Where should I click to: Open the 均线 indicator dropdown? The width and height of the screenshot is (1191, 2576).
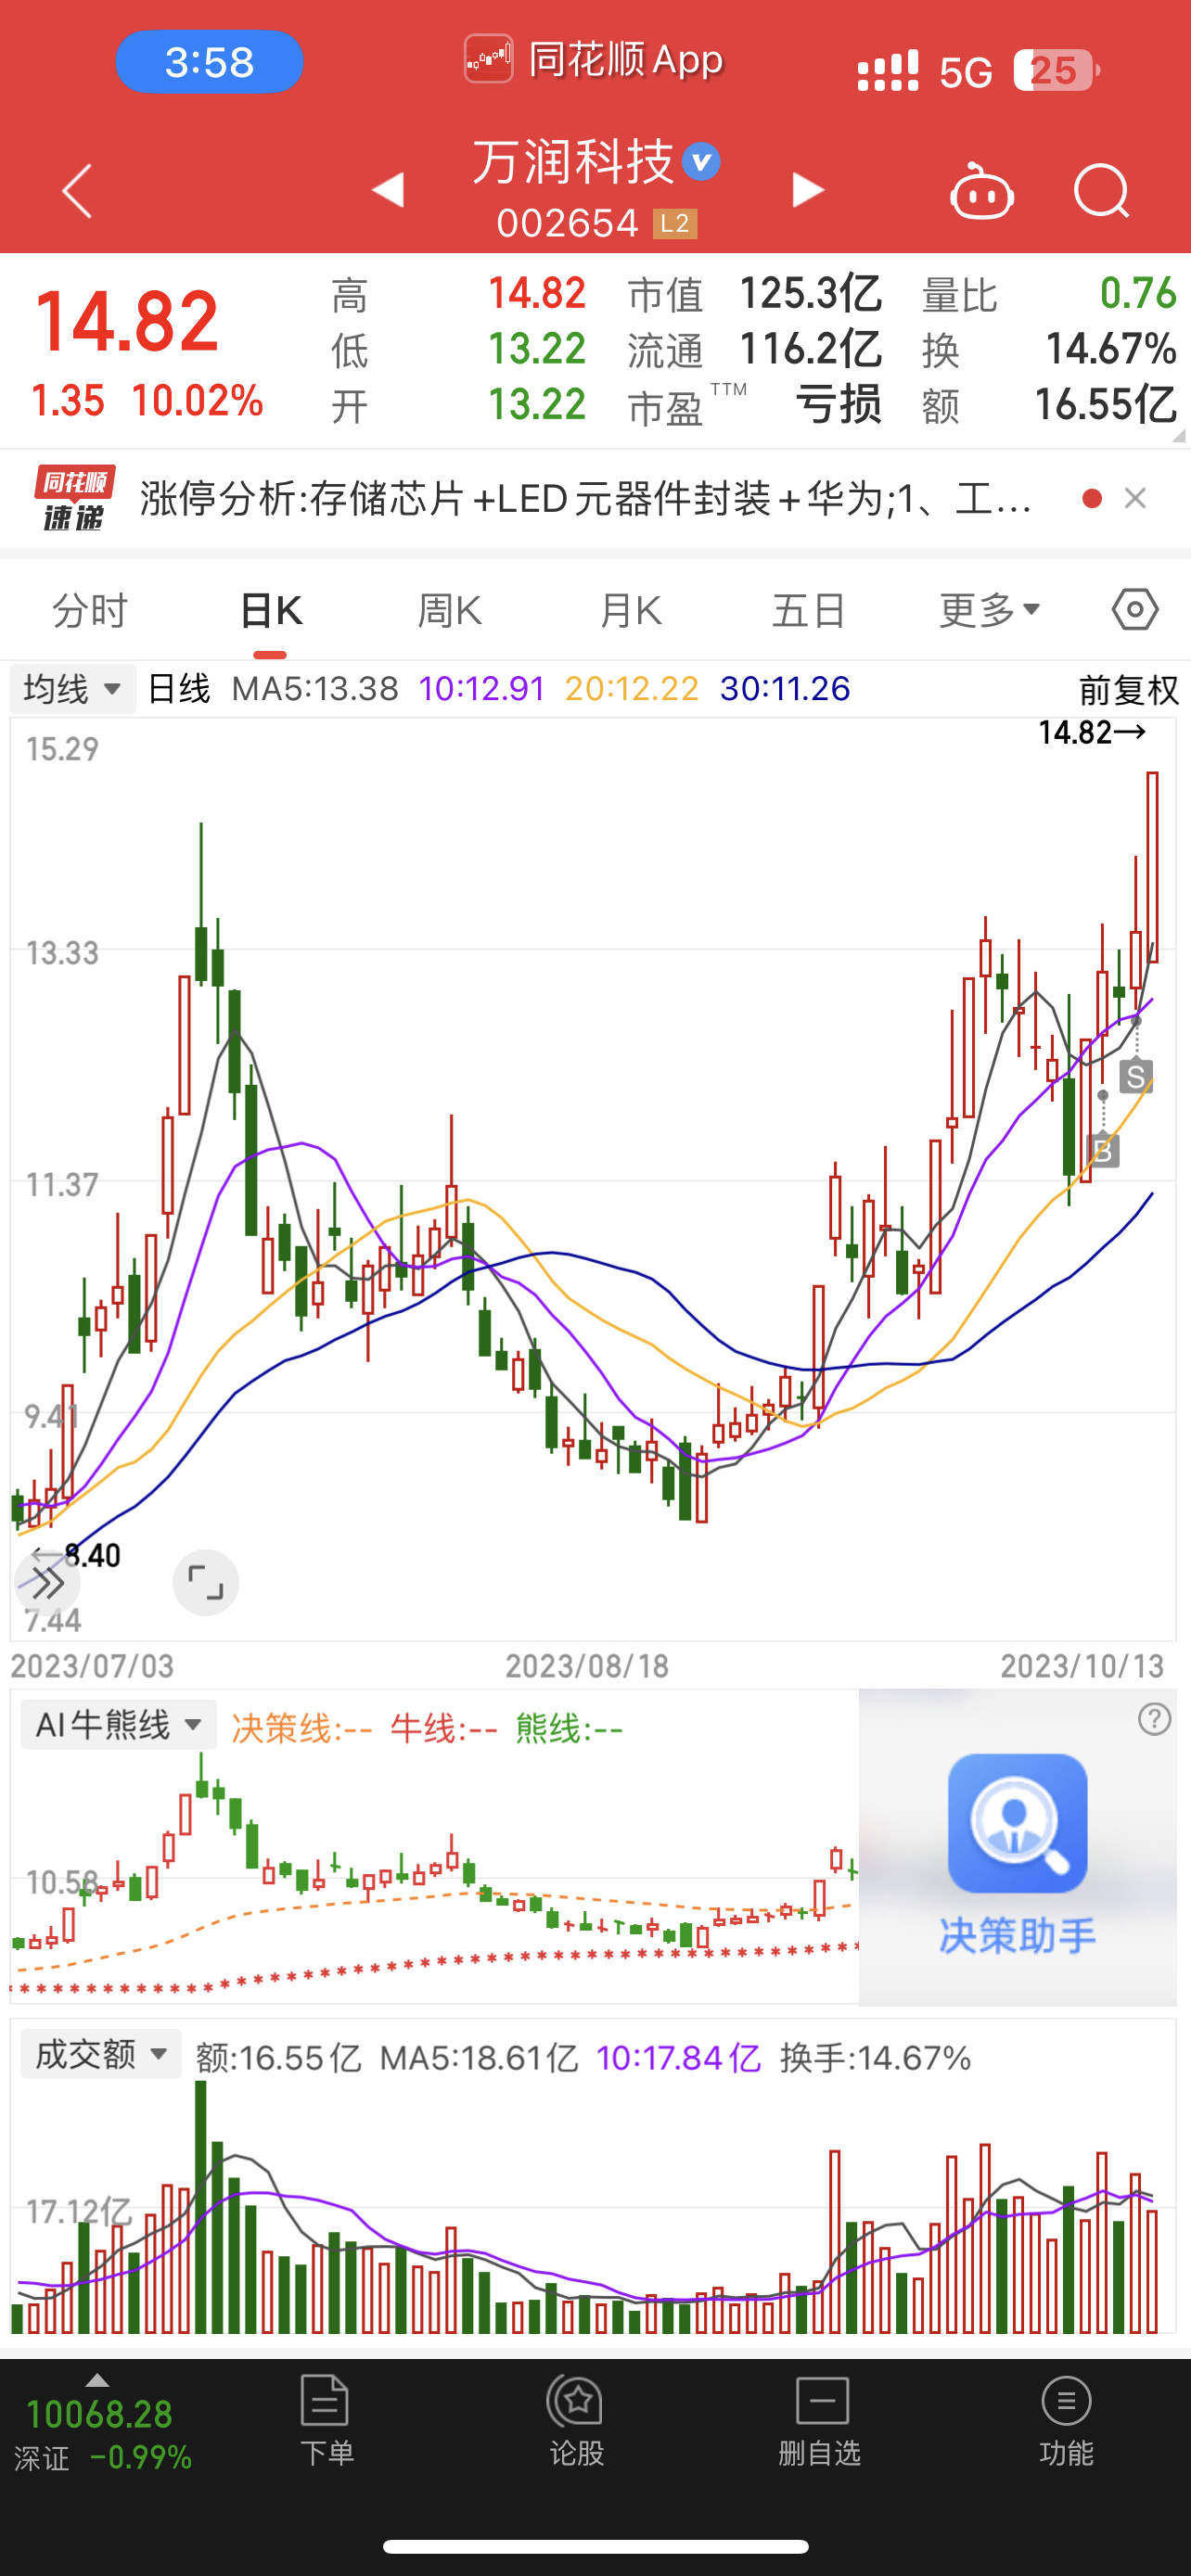click(x=72, y=689)
